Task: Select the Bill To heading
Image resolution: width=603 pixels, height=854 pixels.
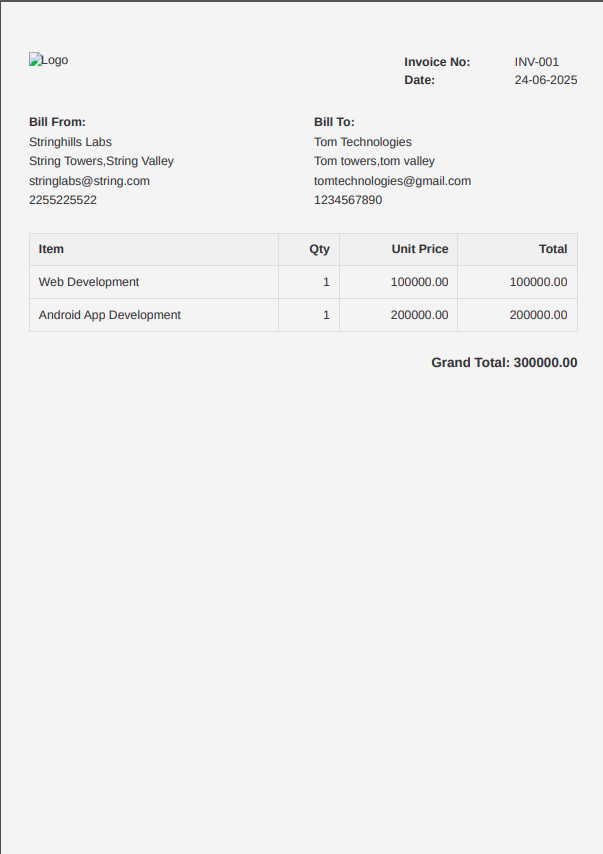Action: (x=334, y=122)
